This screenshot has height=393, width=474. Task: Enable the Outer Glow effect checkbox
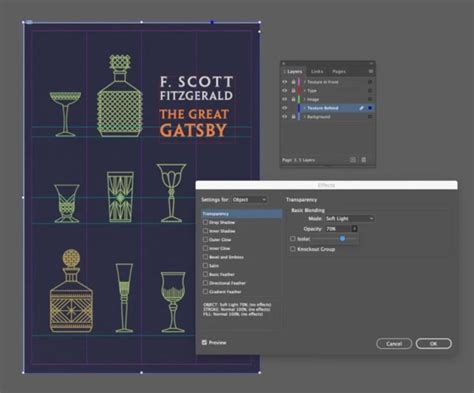coord(205,239)
